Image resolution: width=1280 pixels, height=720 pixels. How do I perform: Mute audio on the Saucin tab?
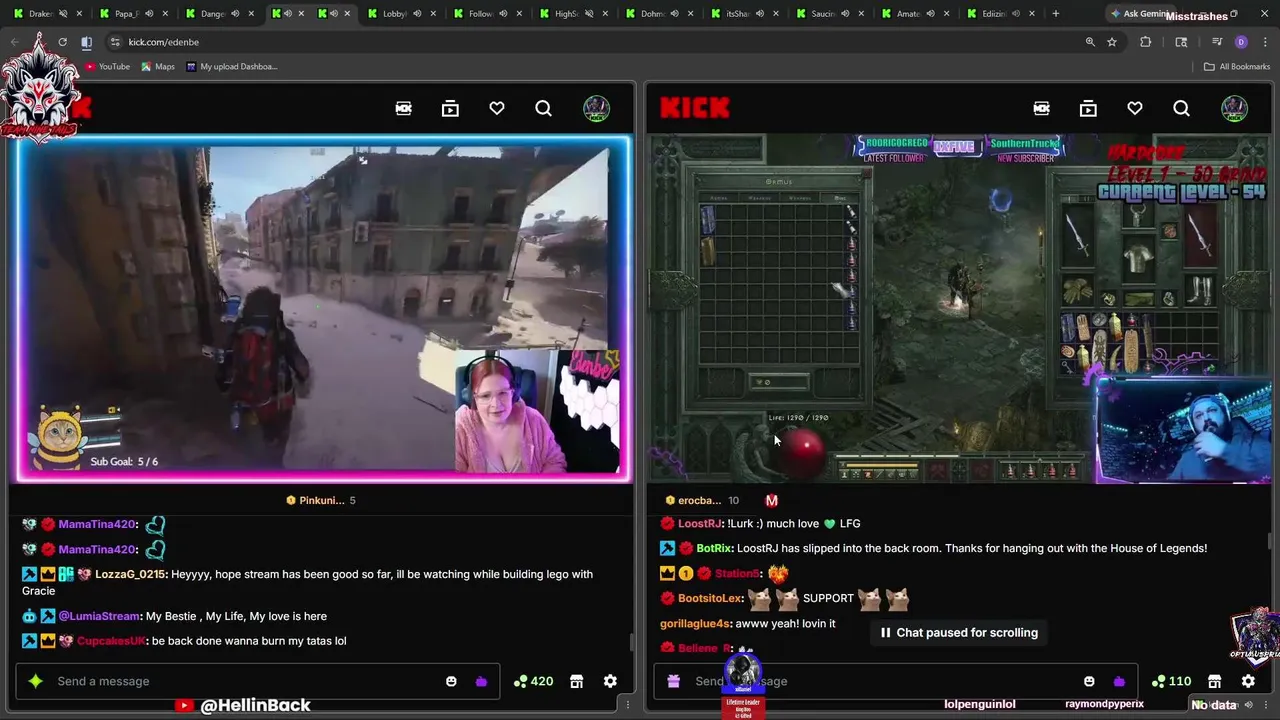coord(845,13)
